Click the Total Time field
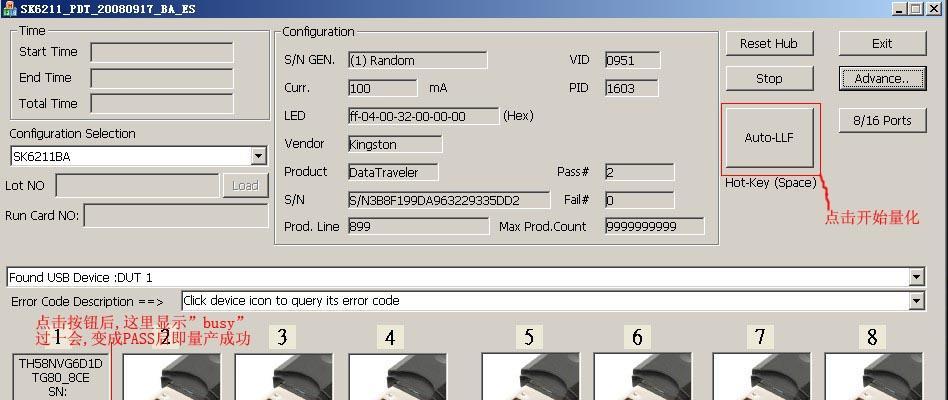 (162, 103)
